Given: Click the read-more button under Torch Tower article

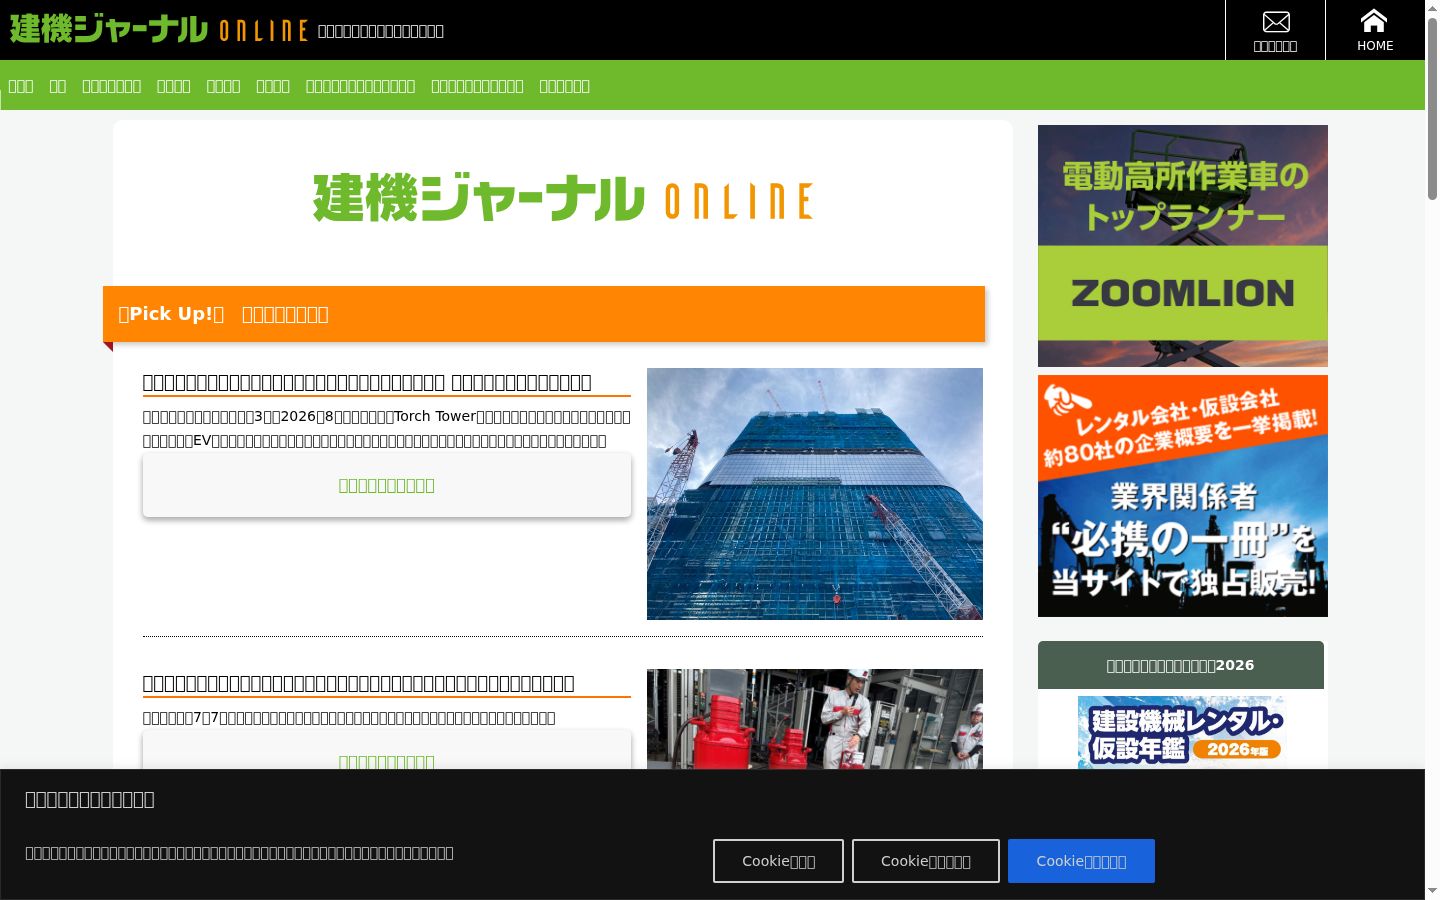Looking at the screenshot, I should point(387,485).
